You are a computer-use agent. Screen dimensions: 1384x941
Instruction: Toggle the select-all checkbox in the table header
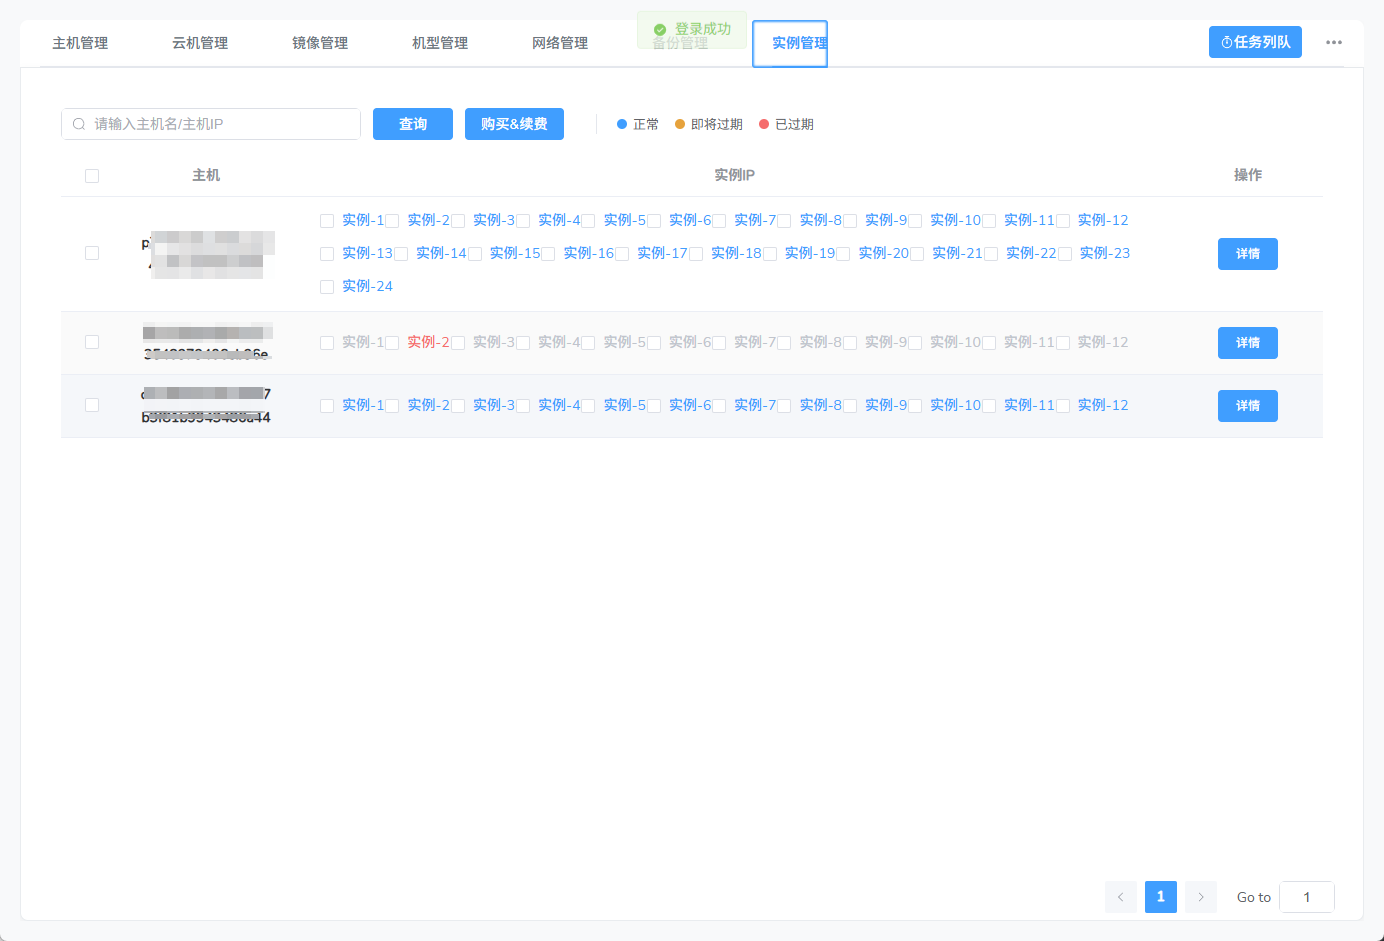tap(92, 176)
